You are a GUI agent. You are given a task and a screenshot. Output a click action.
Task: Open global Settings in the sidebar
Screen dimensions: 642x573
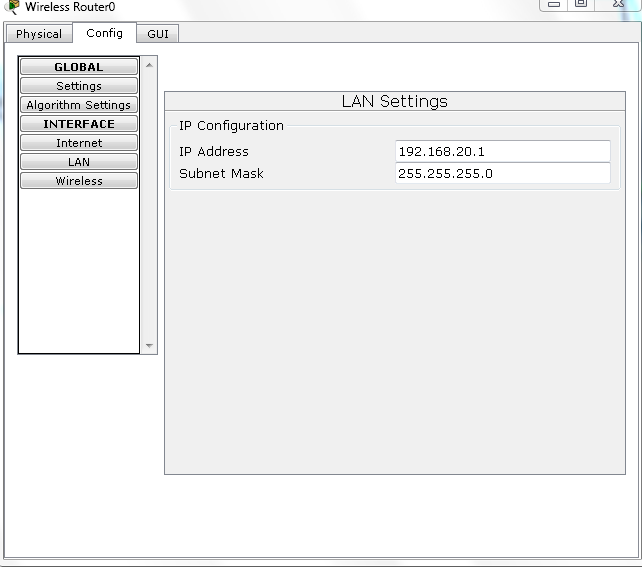(79, 86)
